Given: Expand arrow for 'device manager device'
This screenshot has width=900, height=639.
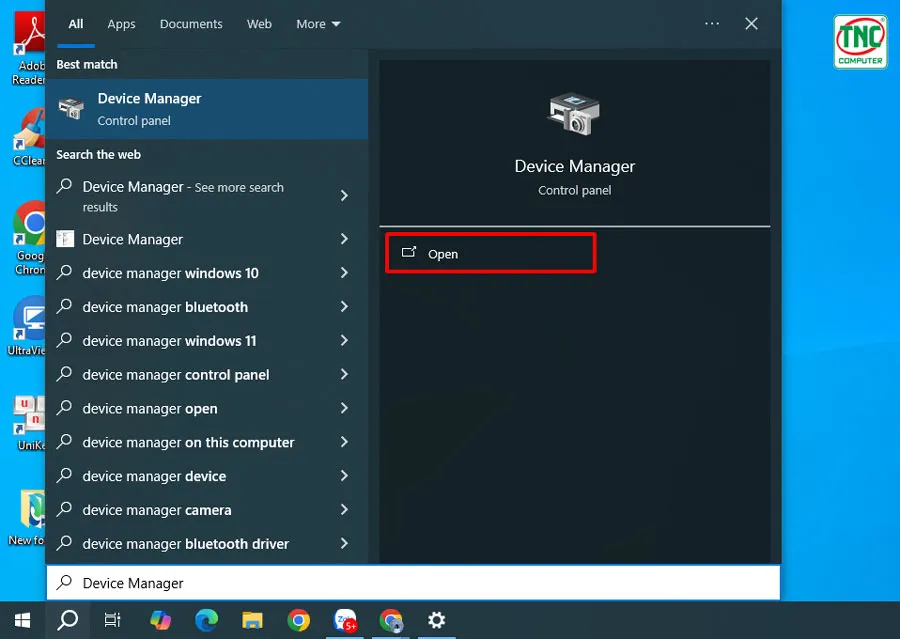Looking at the screenshot, I should tap(344, 476).
